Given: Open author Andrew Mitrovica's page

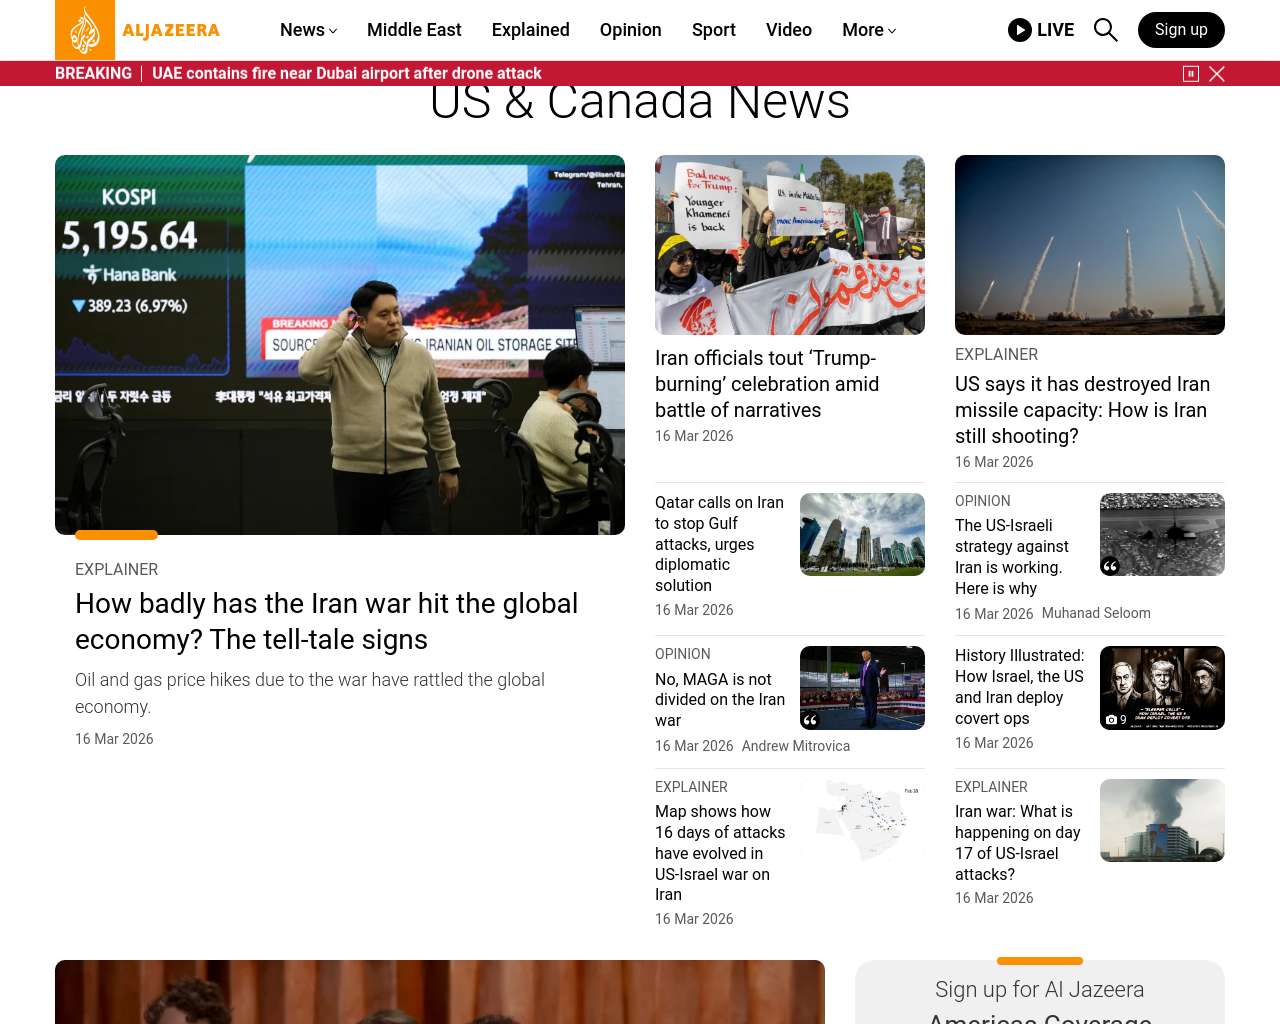Looking at the screenshot, I should coord(795,746).
